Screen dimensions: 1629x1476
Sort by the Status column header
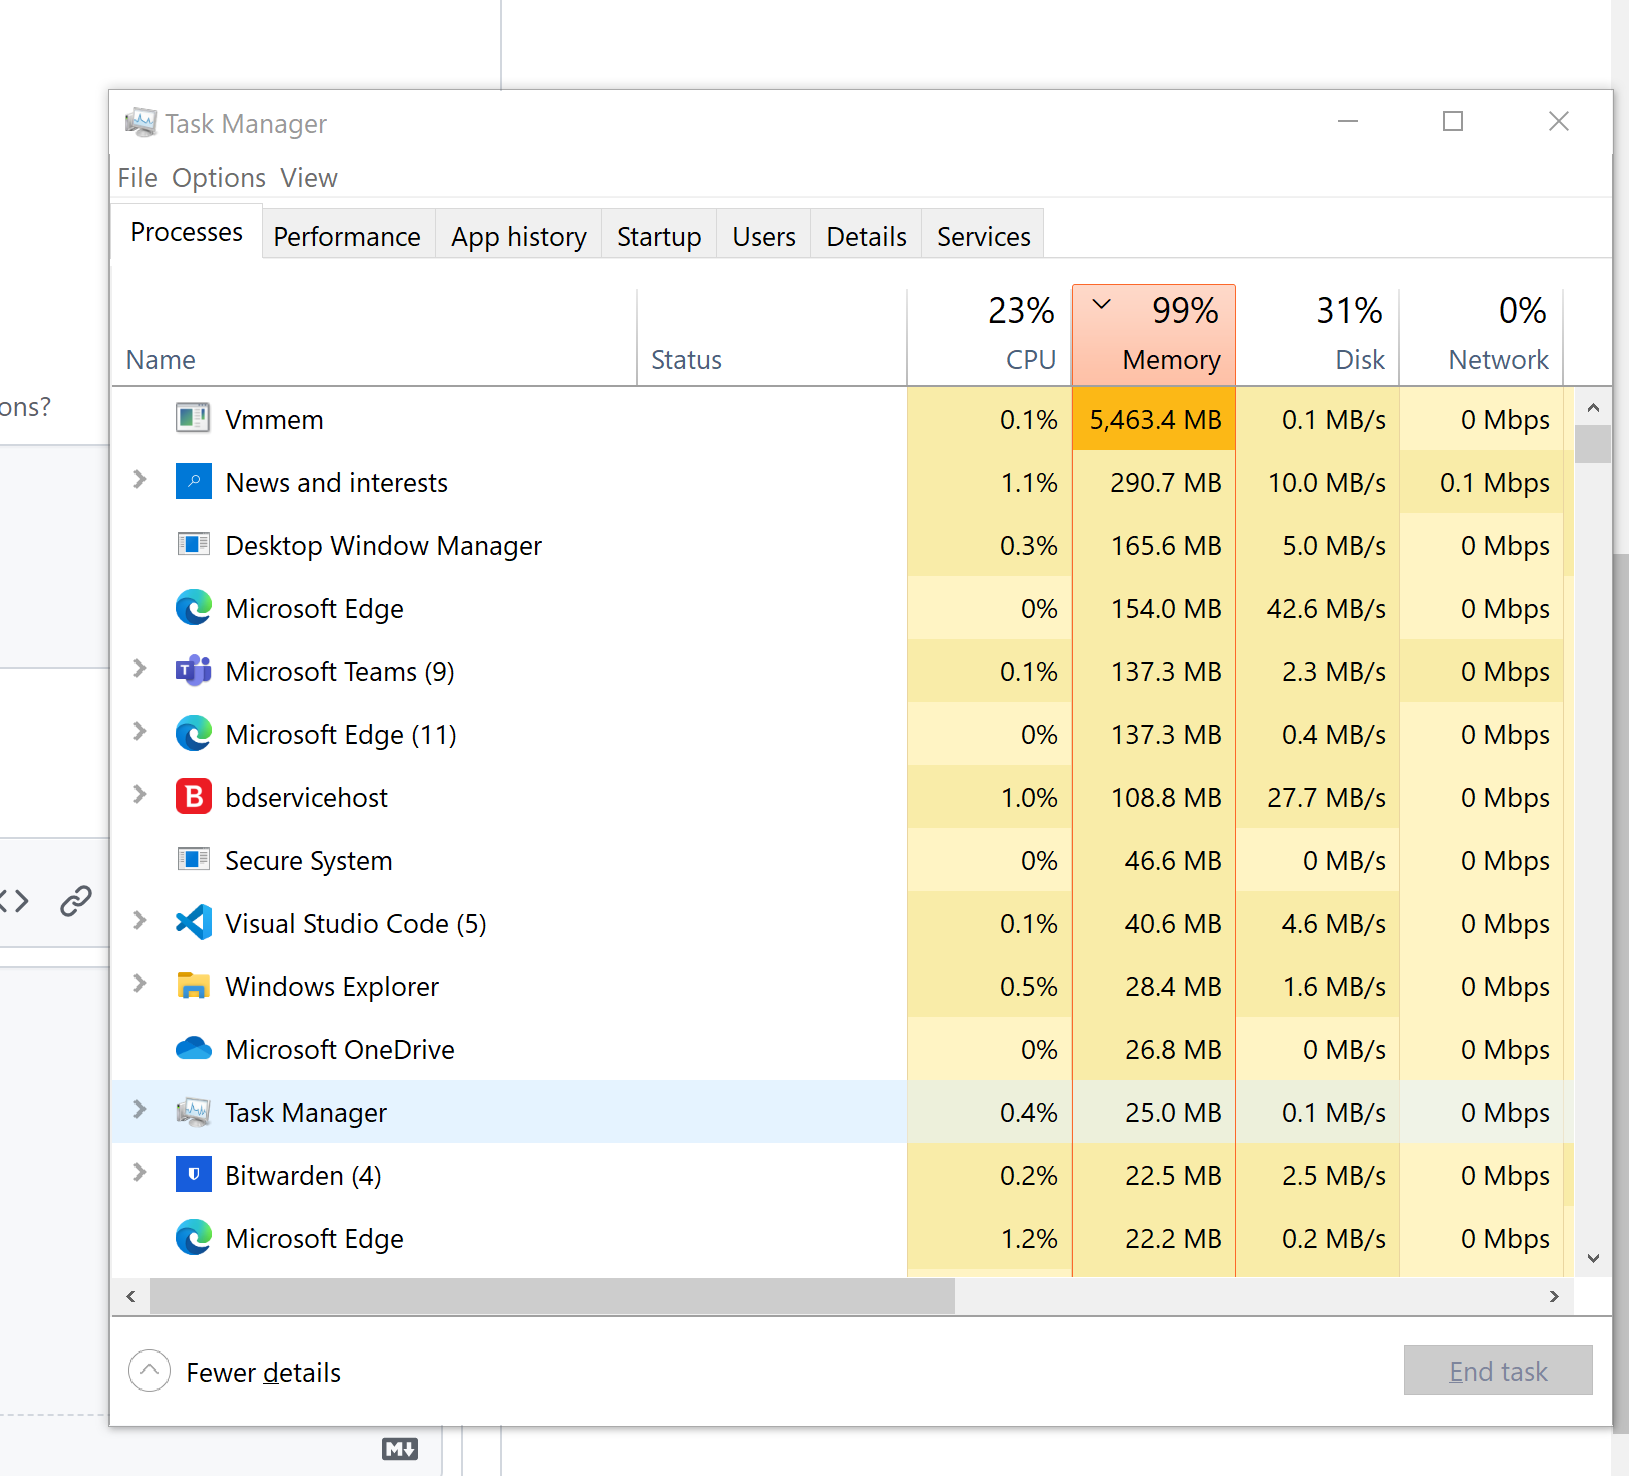(x=772, y=338)
